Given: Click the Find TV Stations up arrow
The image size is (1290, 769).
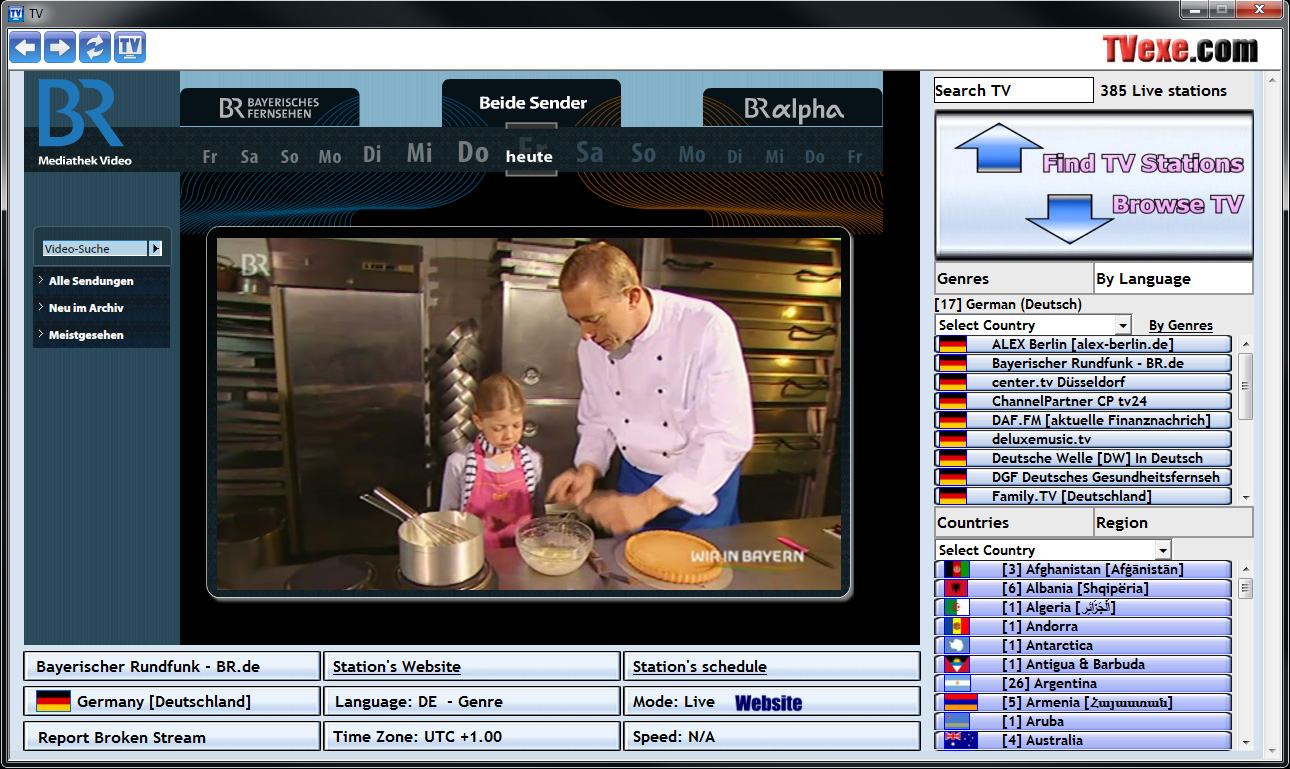Looking at the screenshot, I should 999,149.
